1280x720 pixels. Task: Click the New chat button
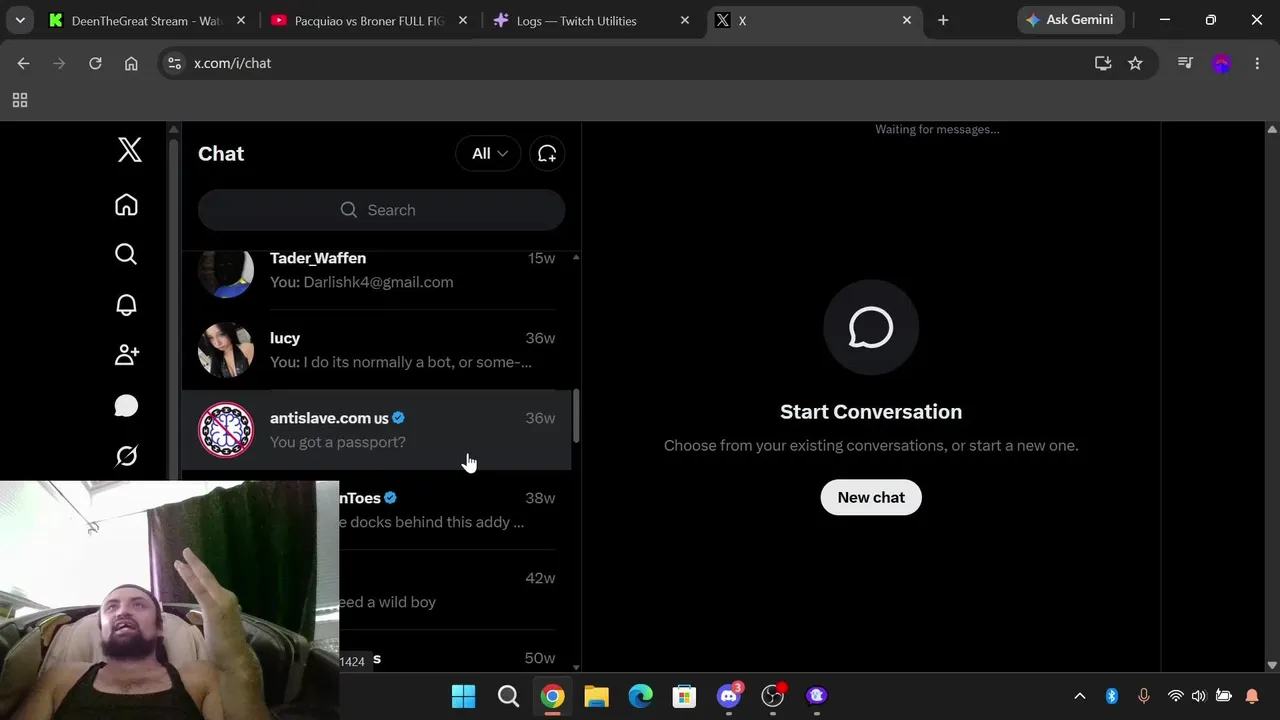[871, 497]
